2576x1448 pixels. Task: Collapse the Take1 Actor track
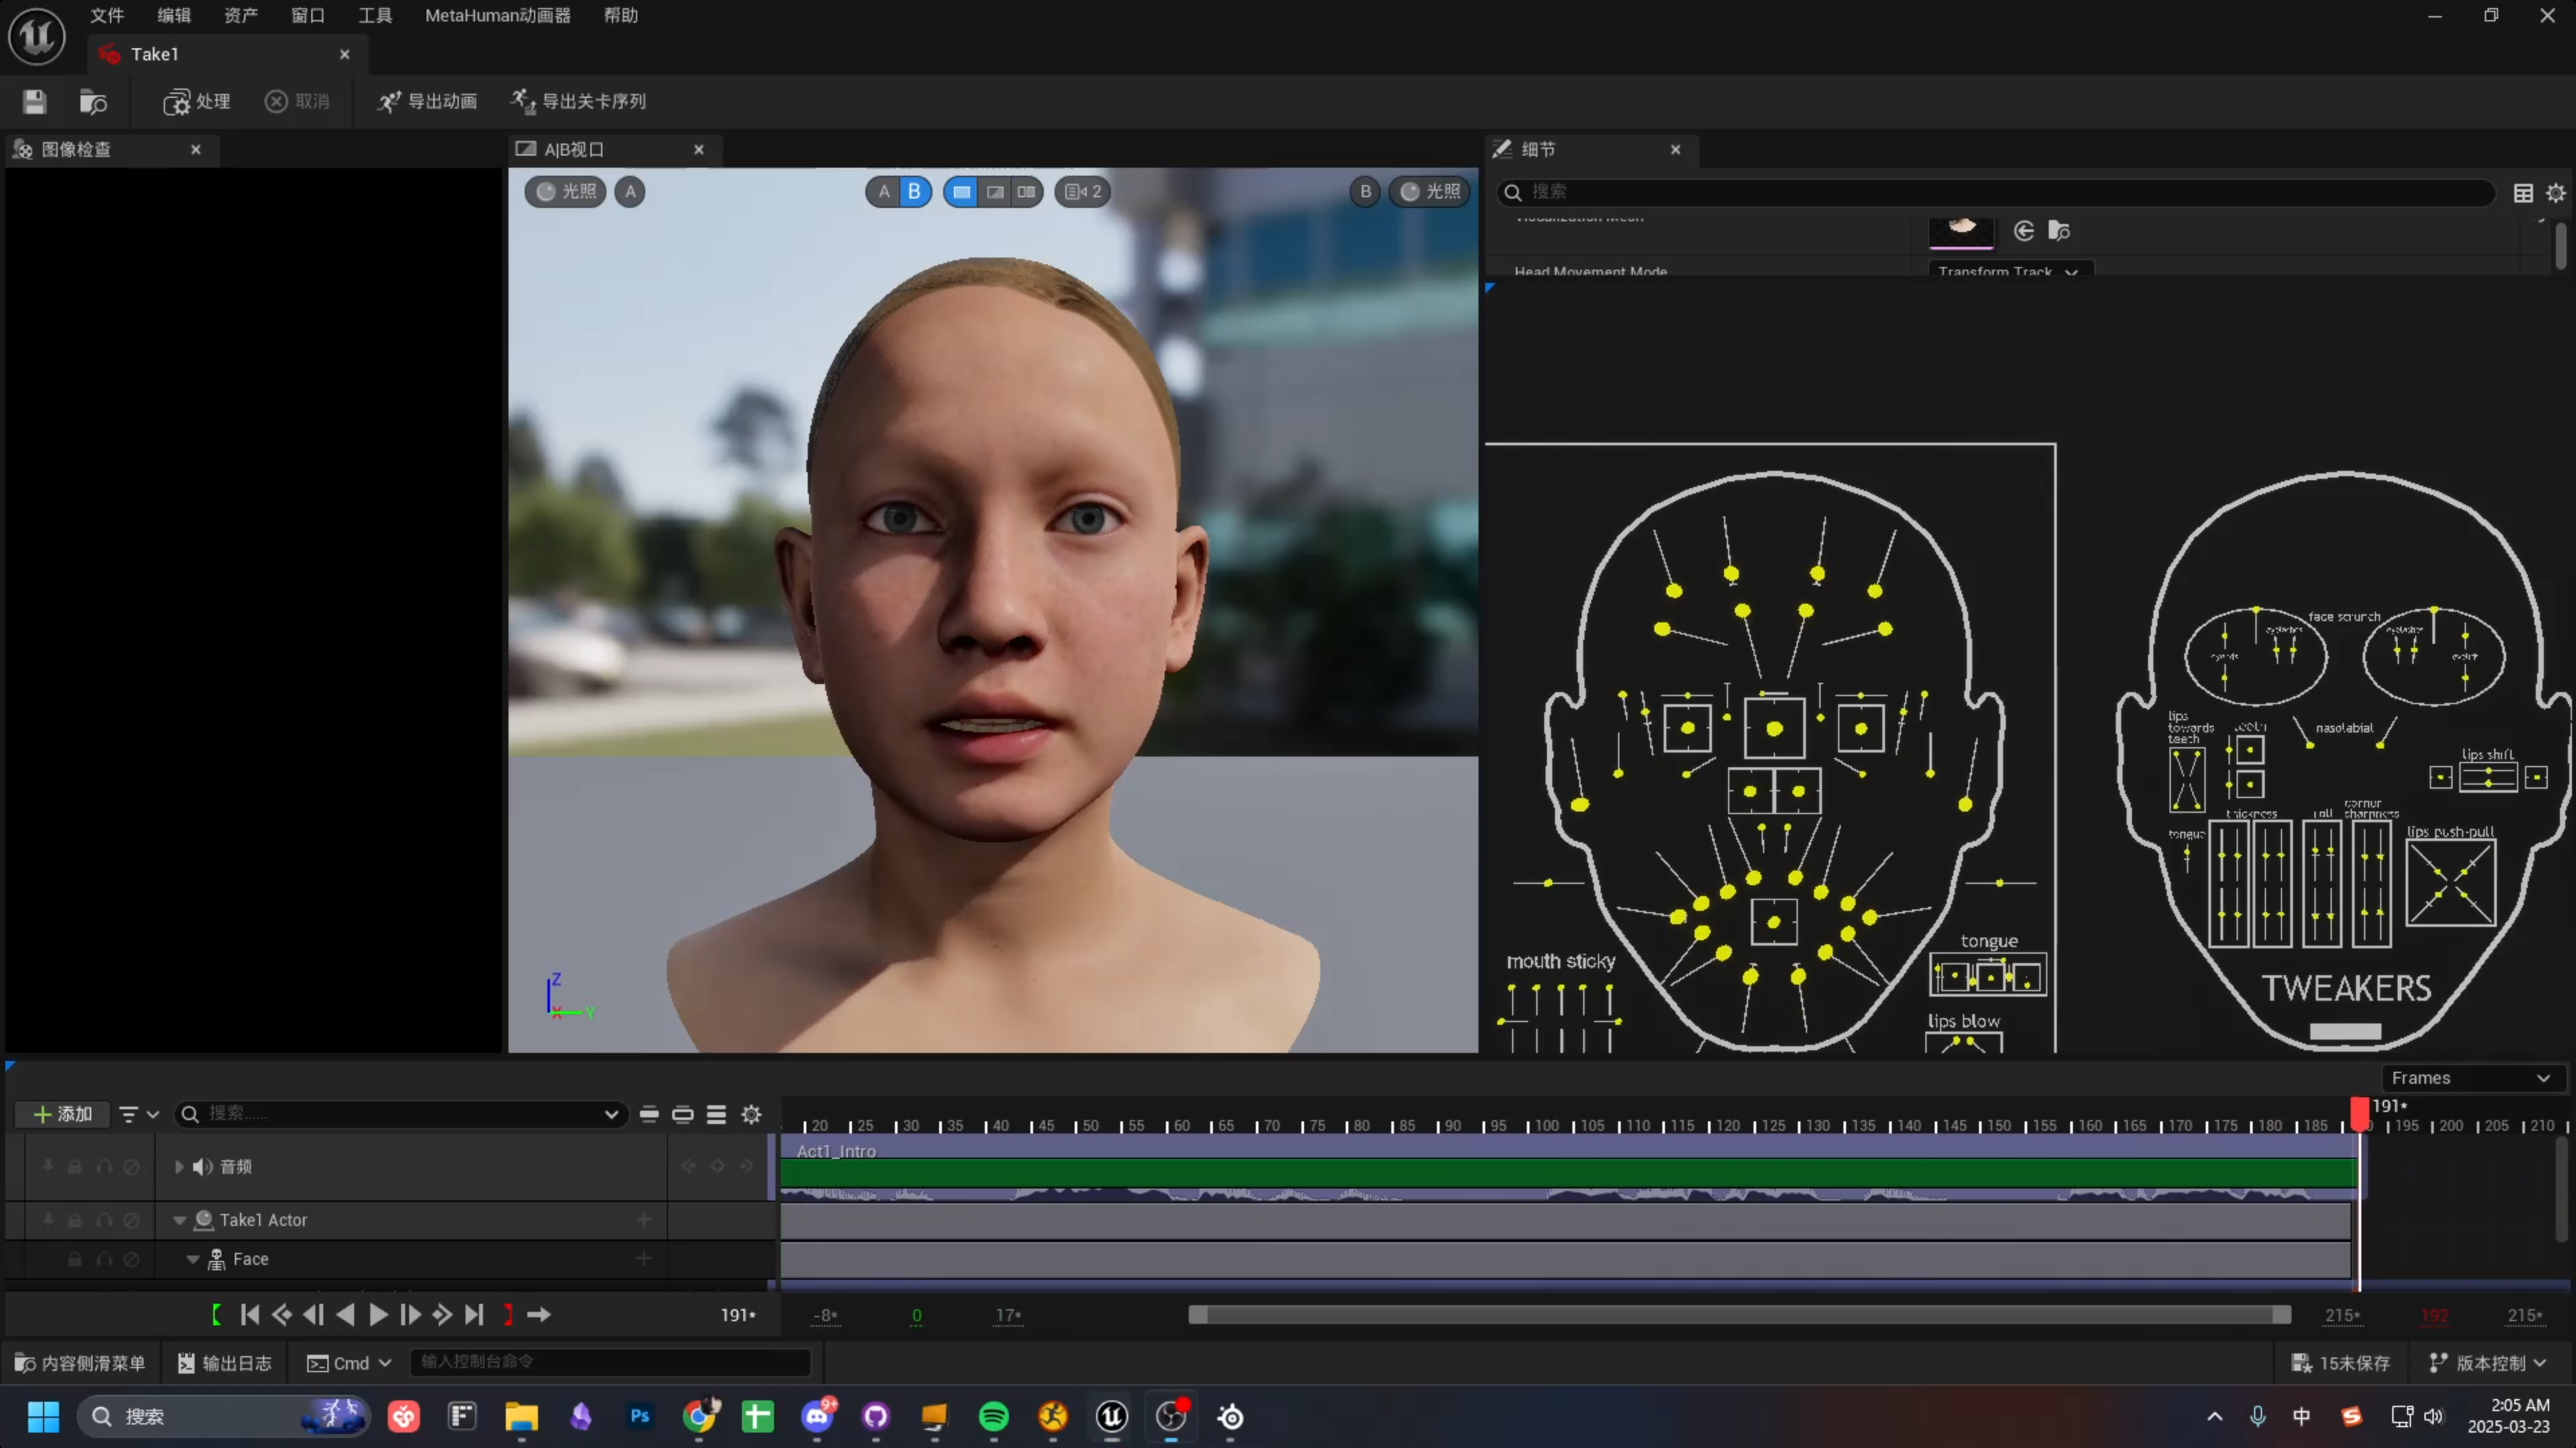180,1220
